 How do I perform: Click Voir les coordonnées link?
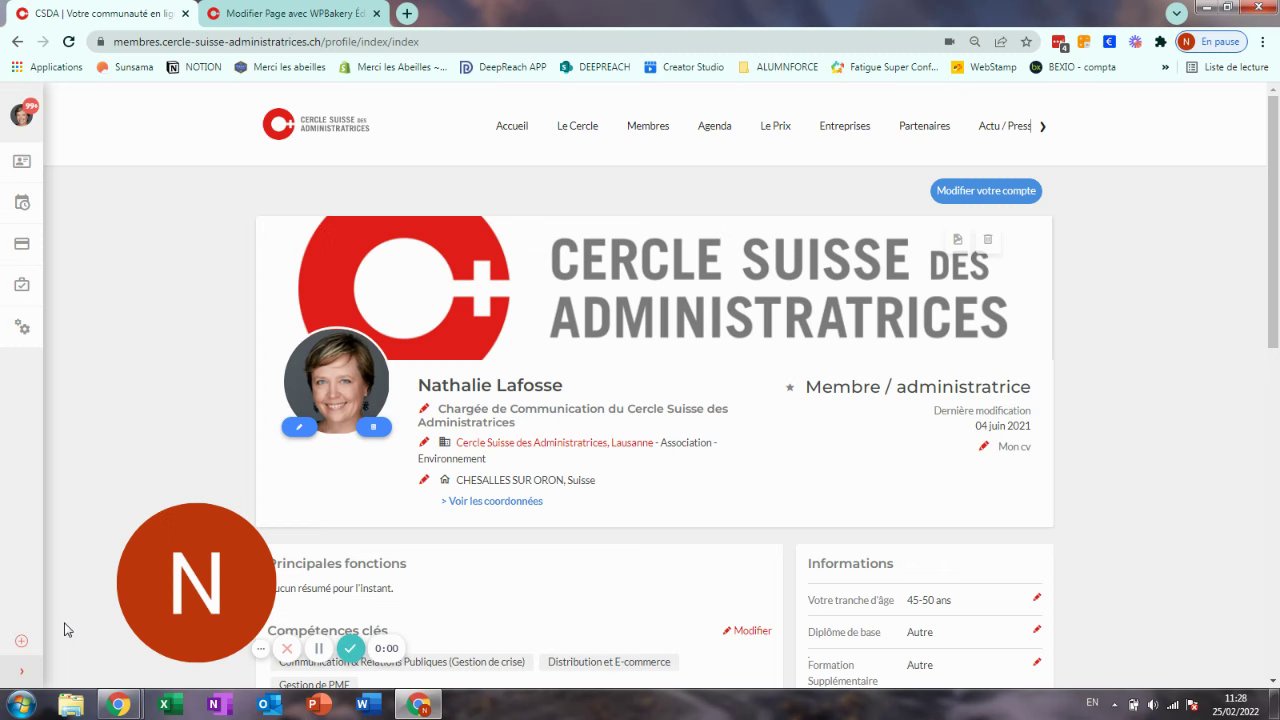click(492, 501)
